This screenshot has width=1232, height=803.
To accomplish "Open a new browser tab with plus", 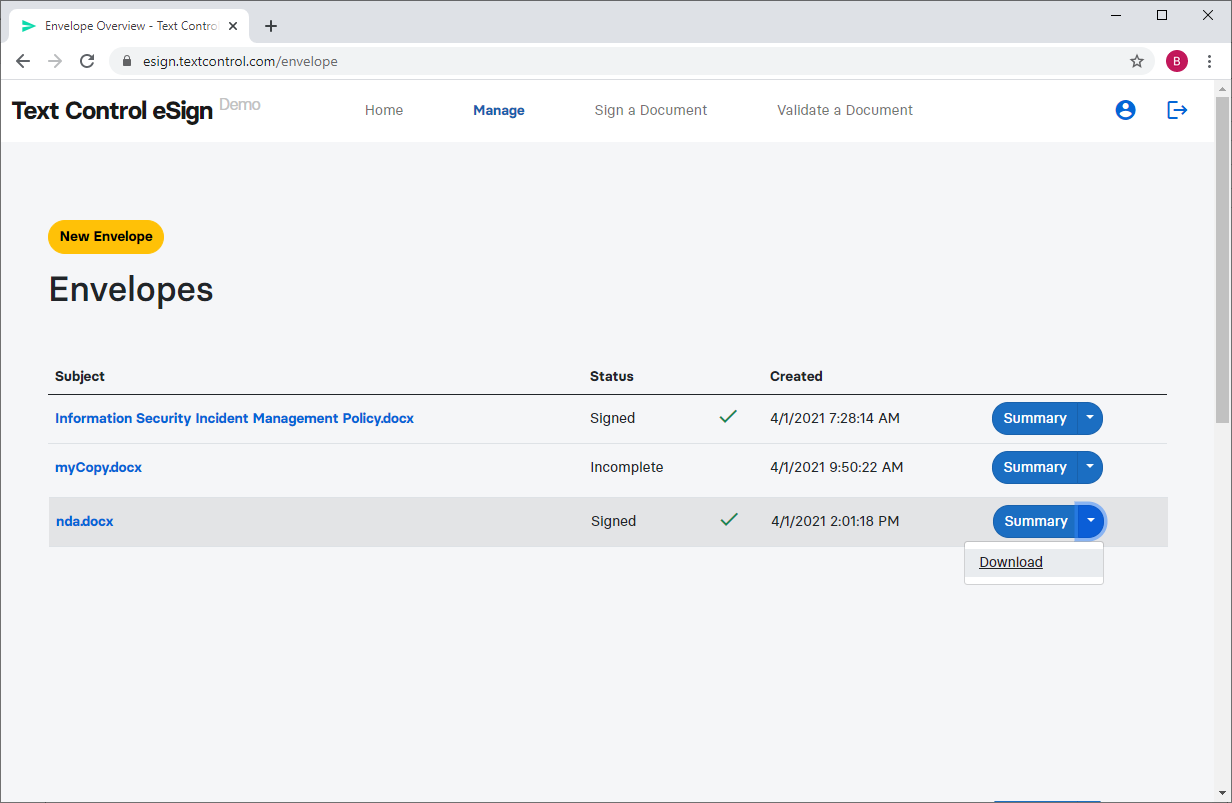I will 271,26.
